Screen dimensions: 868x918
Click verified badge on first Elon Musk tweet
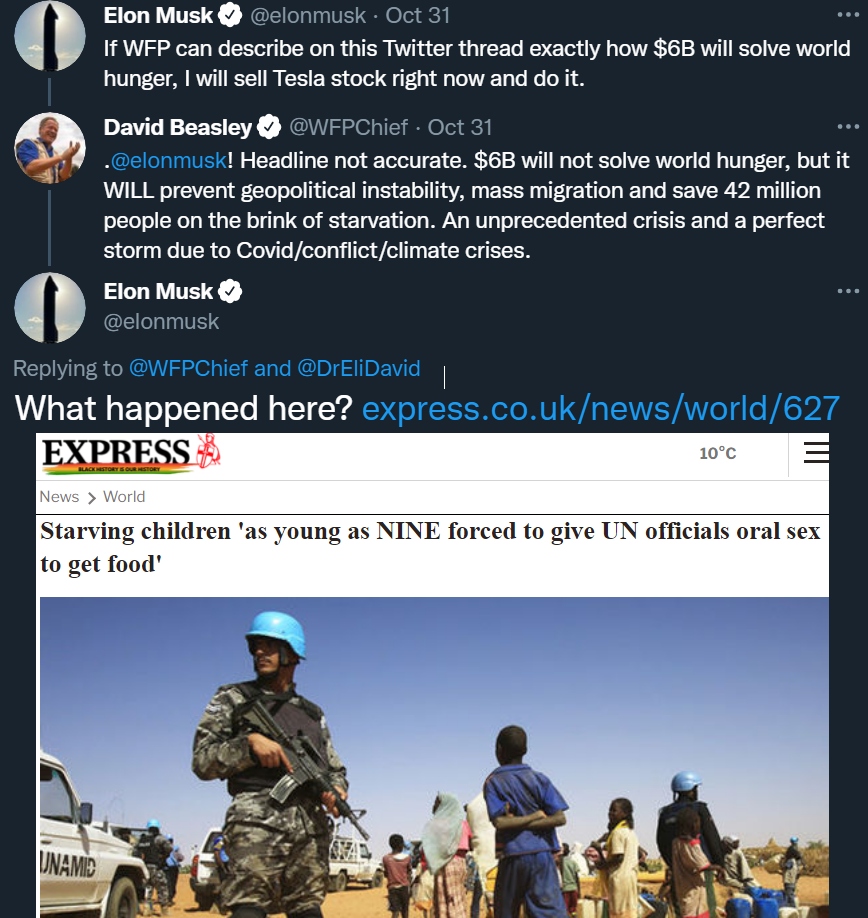point(230,16)
